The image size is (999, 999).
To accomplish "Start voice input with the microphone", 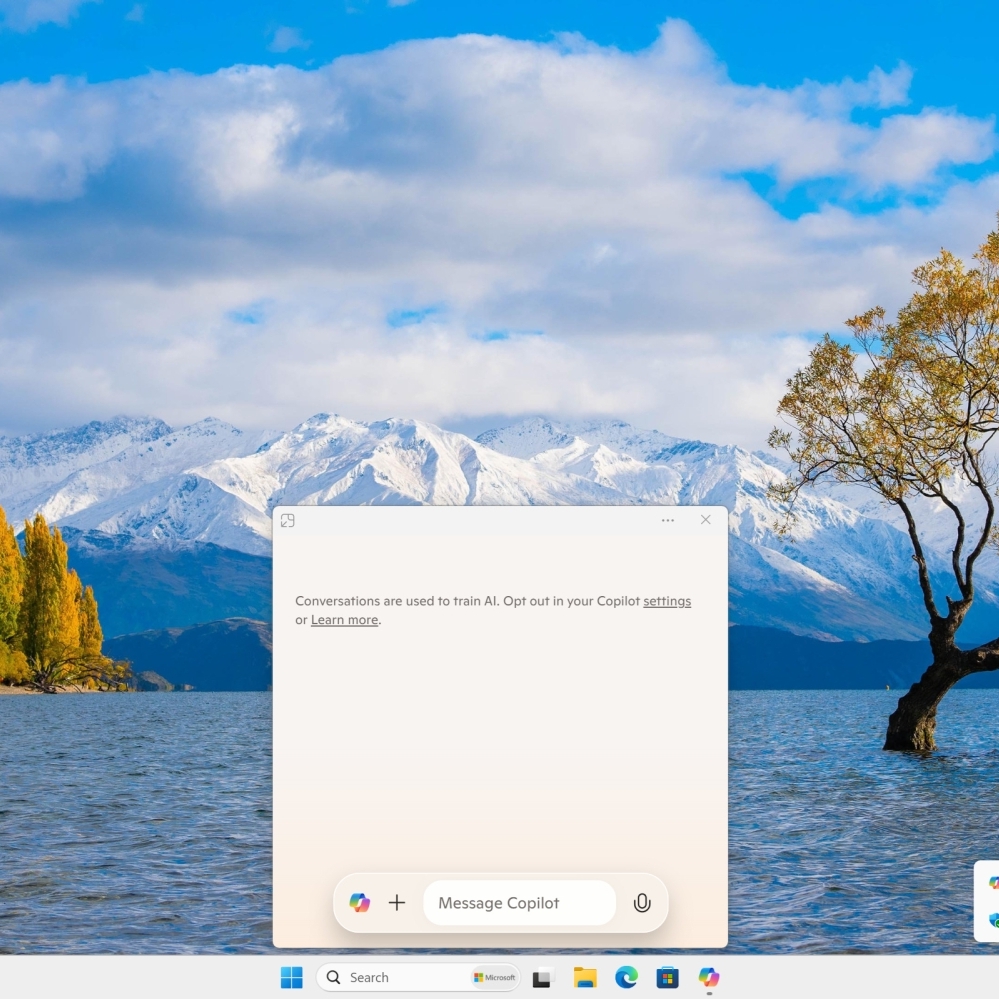I will pyautogui.click(x=642, y=903).
